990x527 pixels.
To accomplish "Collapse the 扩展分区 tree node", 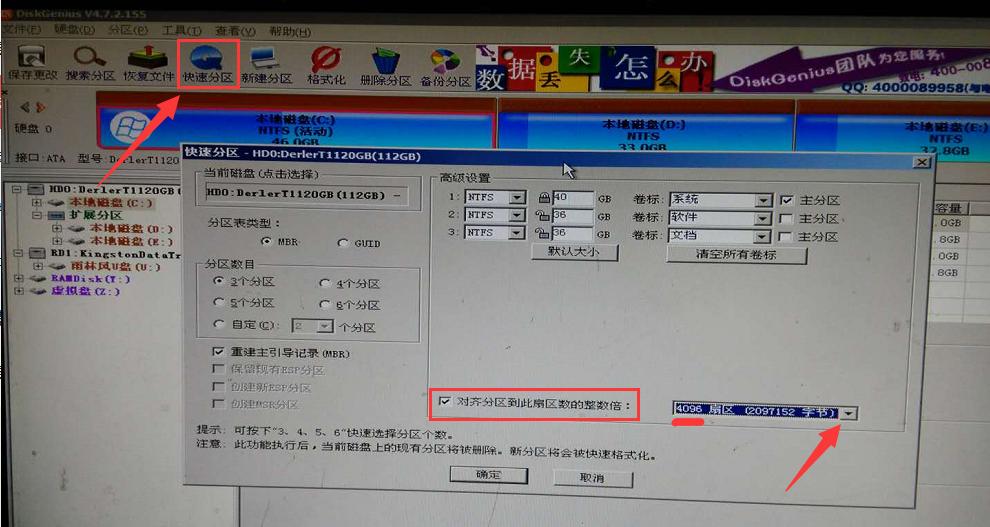I will (37, 215).
